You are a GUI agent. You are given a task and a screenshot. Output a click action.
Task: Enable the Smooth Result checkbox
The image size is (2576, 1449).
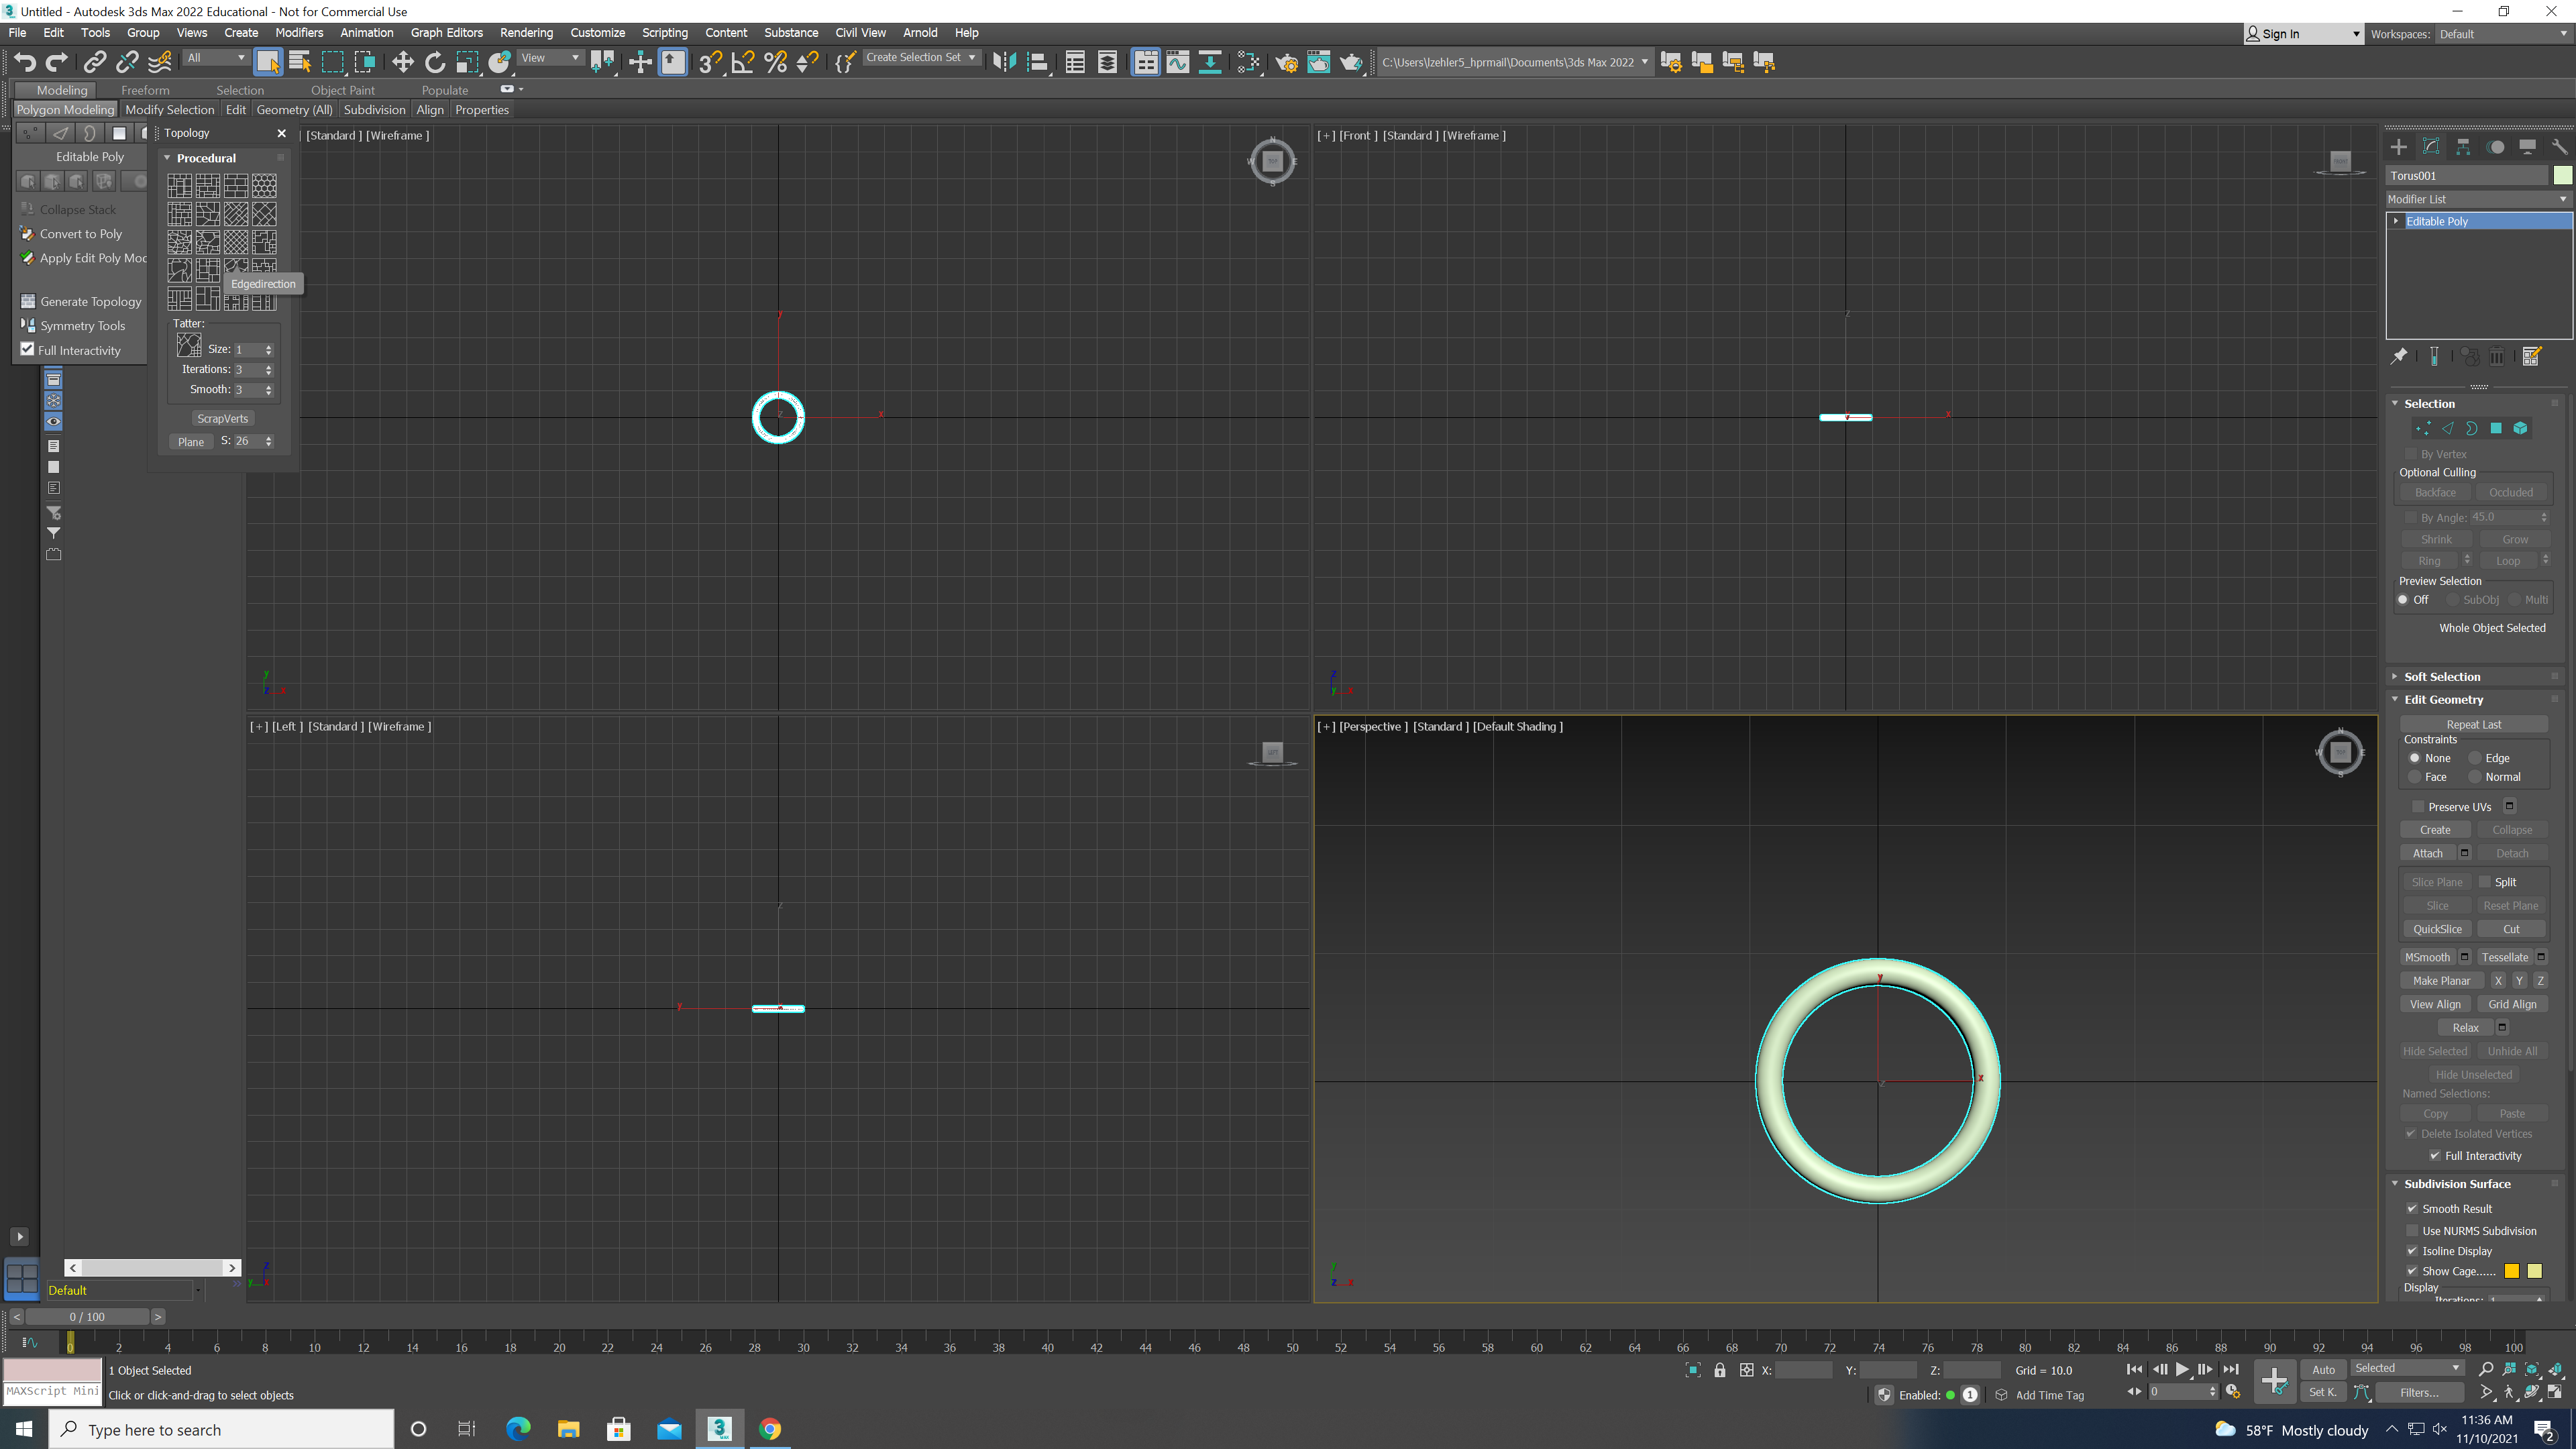click(2412, 1208)
